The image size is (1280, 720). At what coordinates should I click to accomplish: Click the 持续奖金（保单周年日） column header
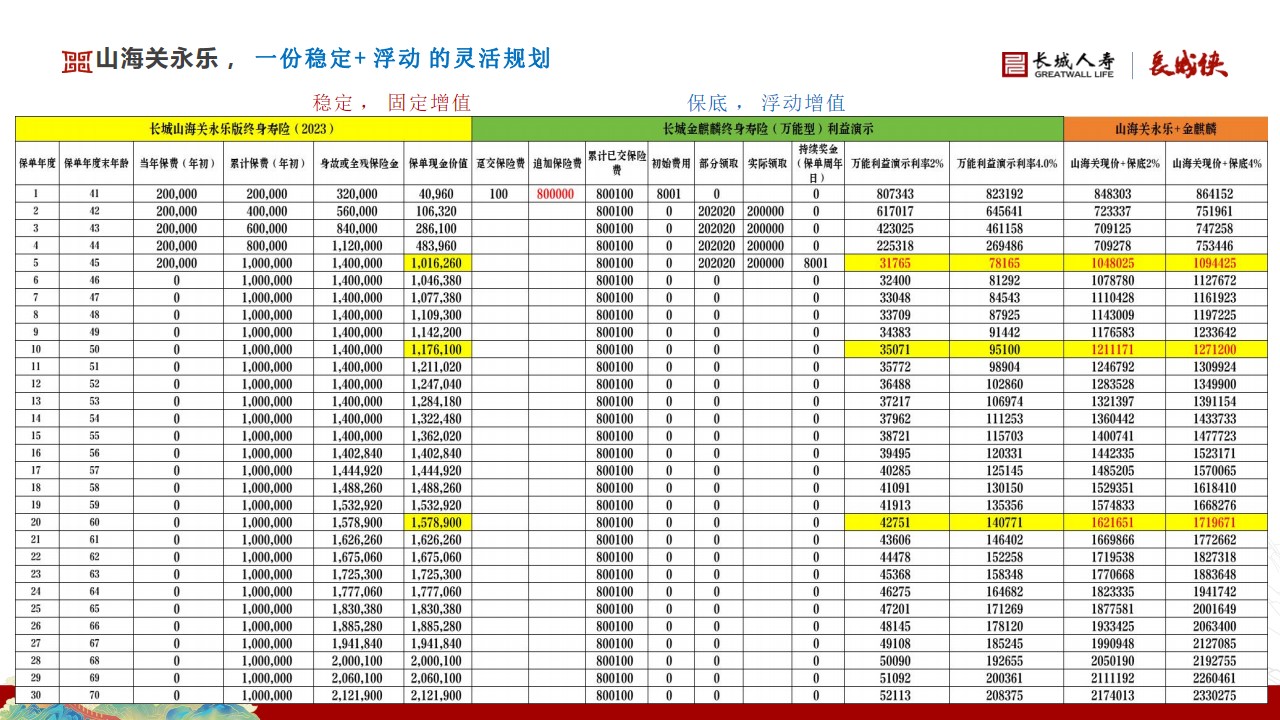point(817,162)
